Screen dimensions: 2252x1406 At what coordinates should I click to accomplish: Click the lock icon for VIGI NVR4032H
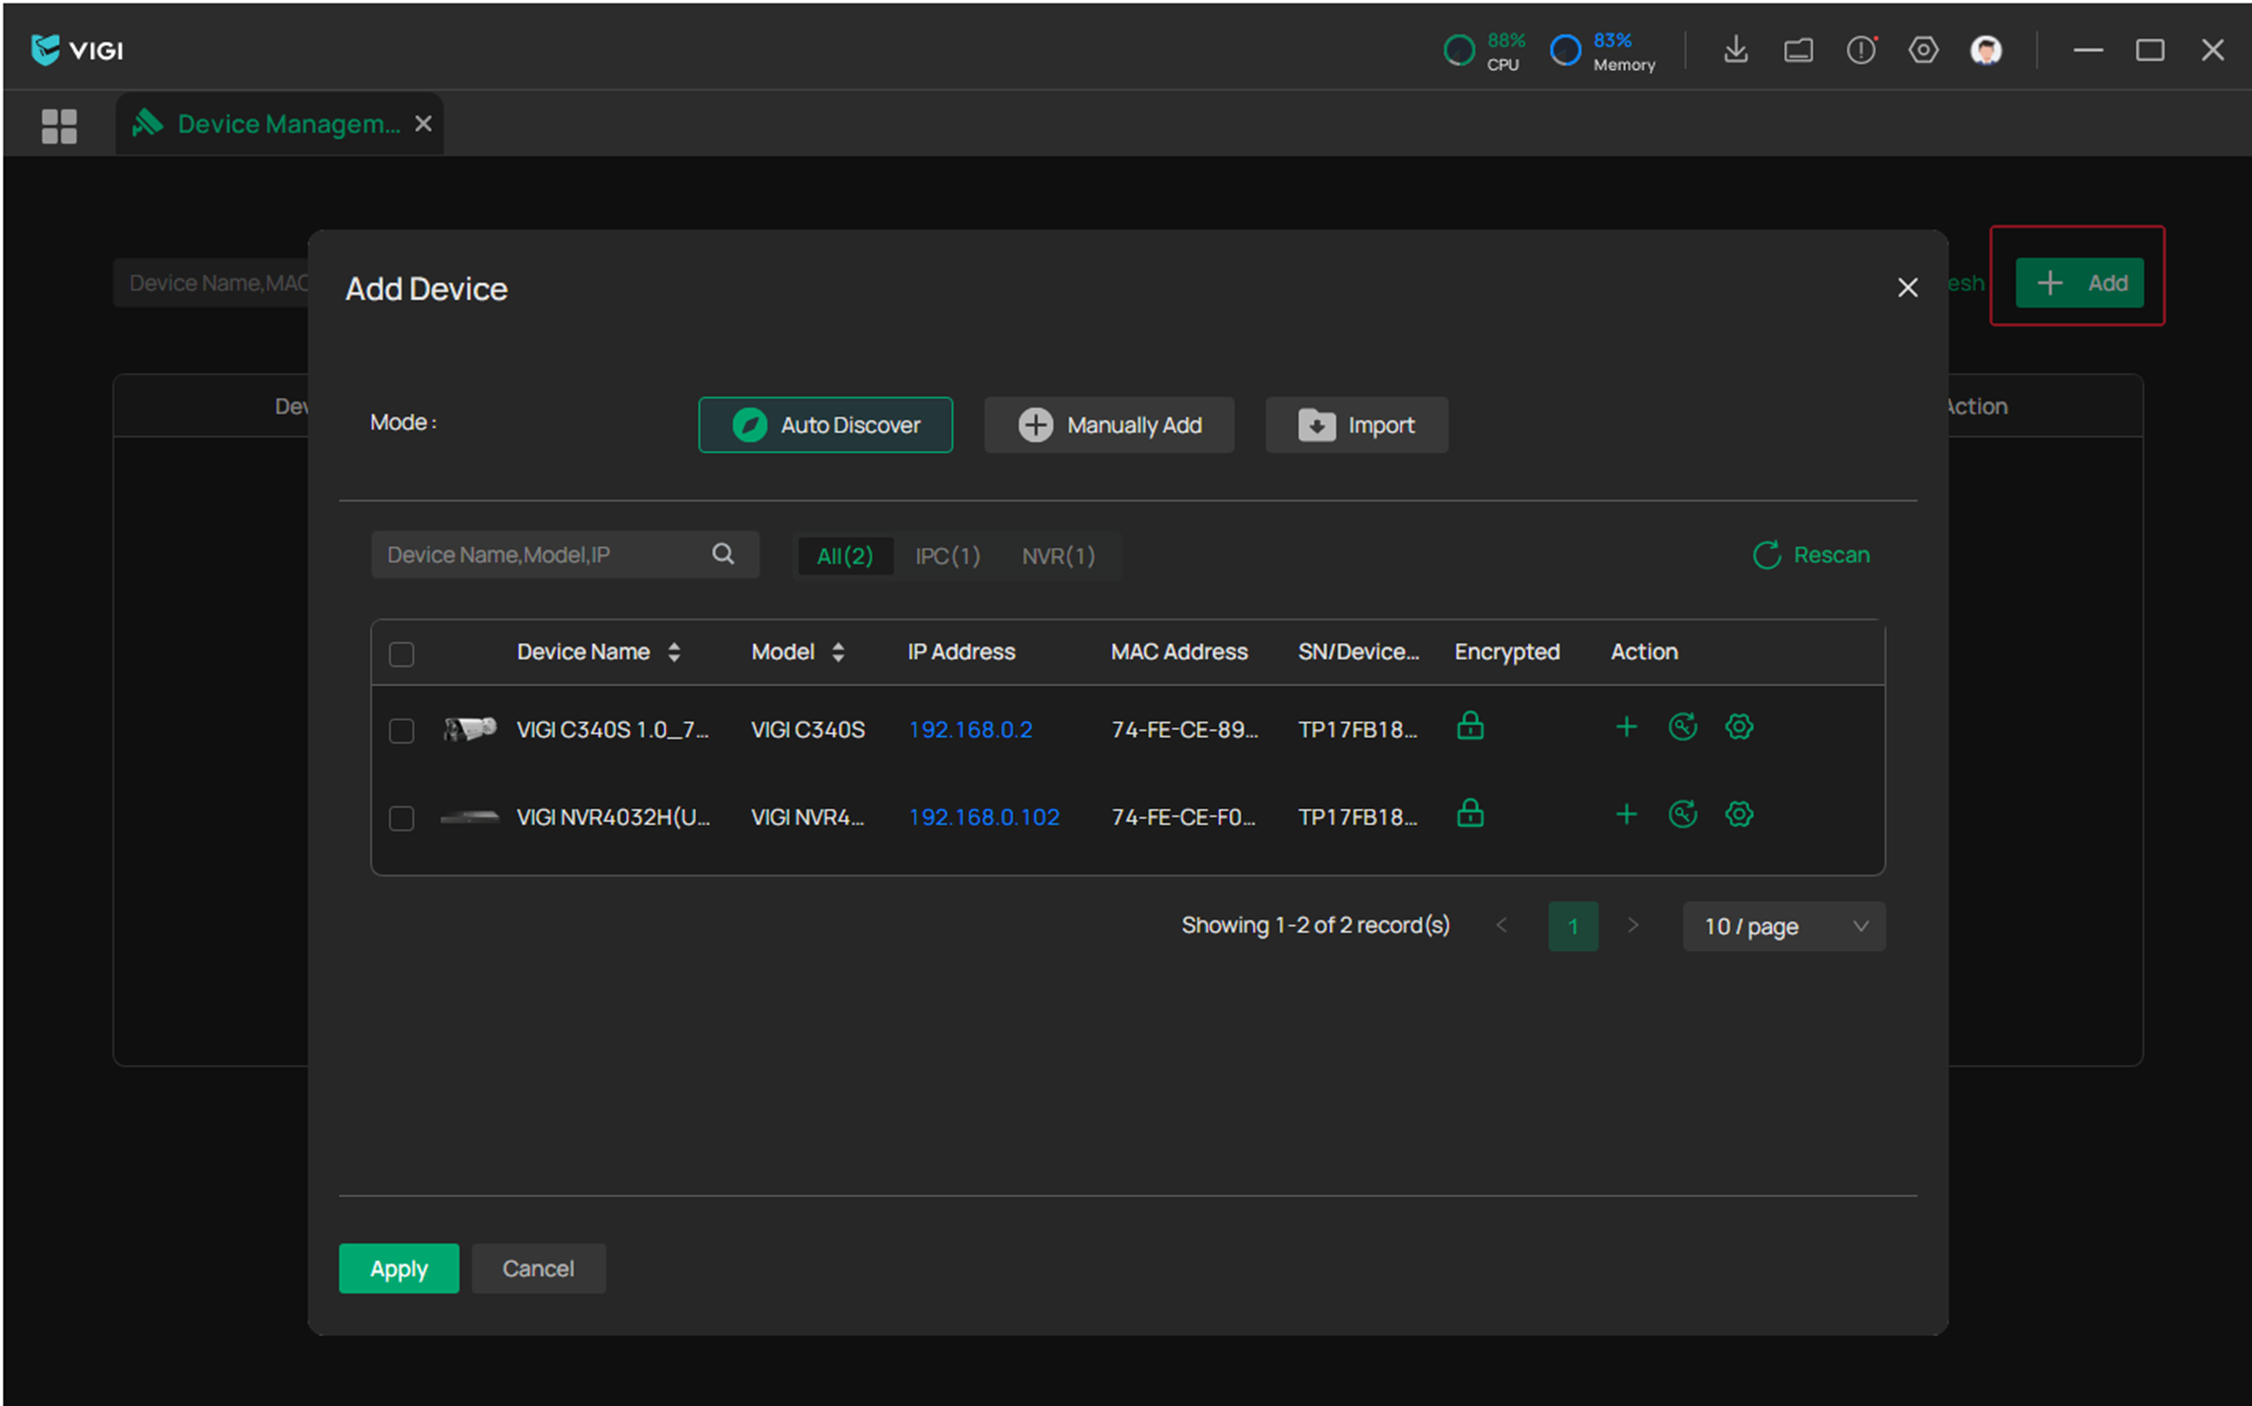pyautogui.click(x=1470, y=812)
